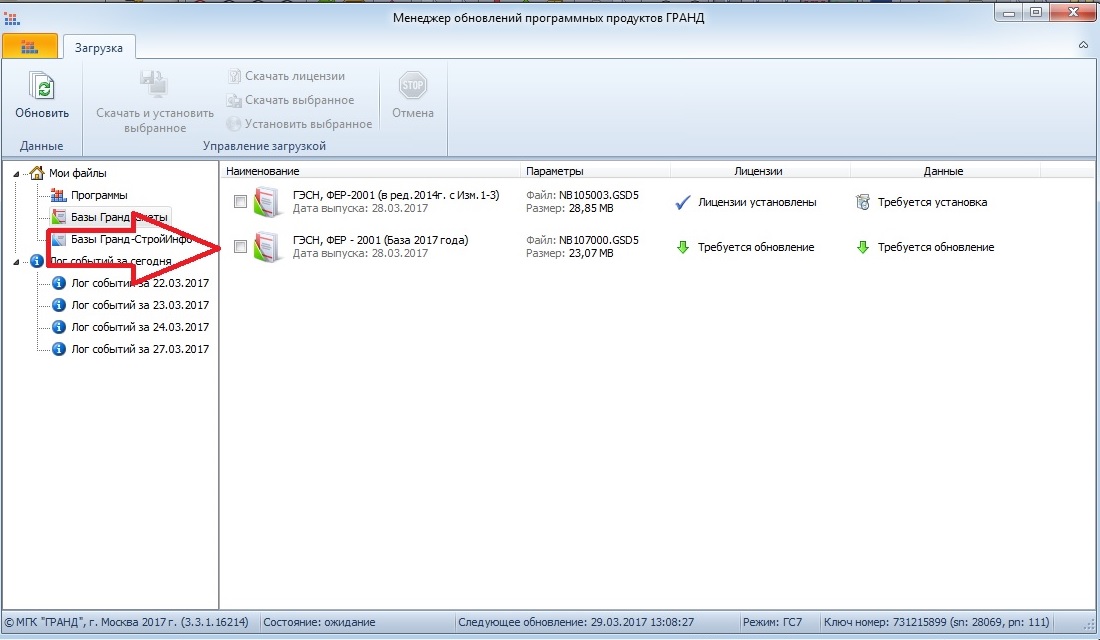
Task: Click the Файл: NB107000.GSD5 text
Action: point(582,240)
